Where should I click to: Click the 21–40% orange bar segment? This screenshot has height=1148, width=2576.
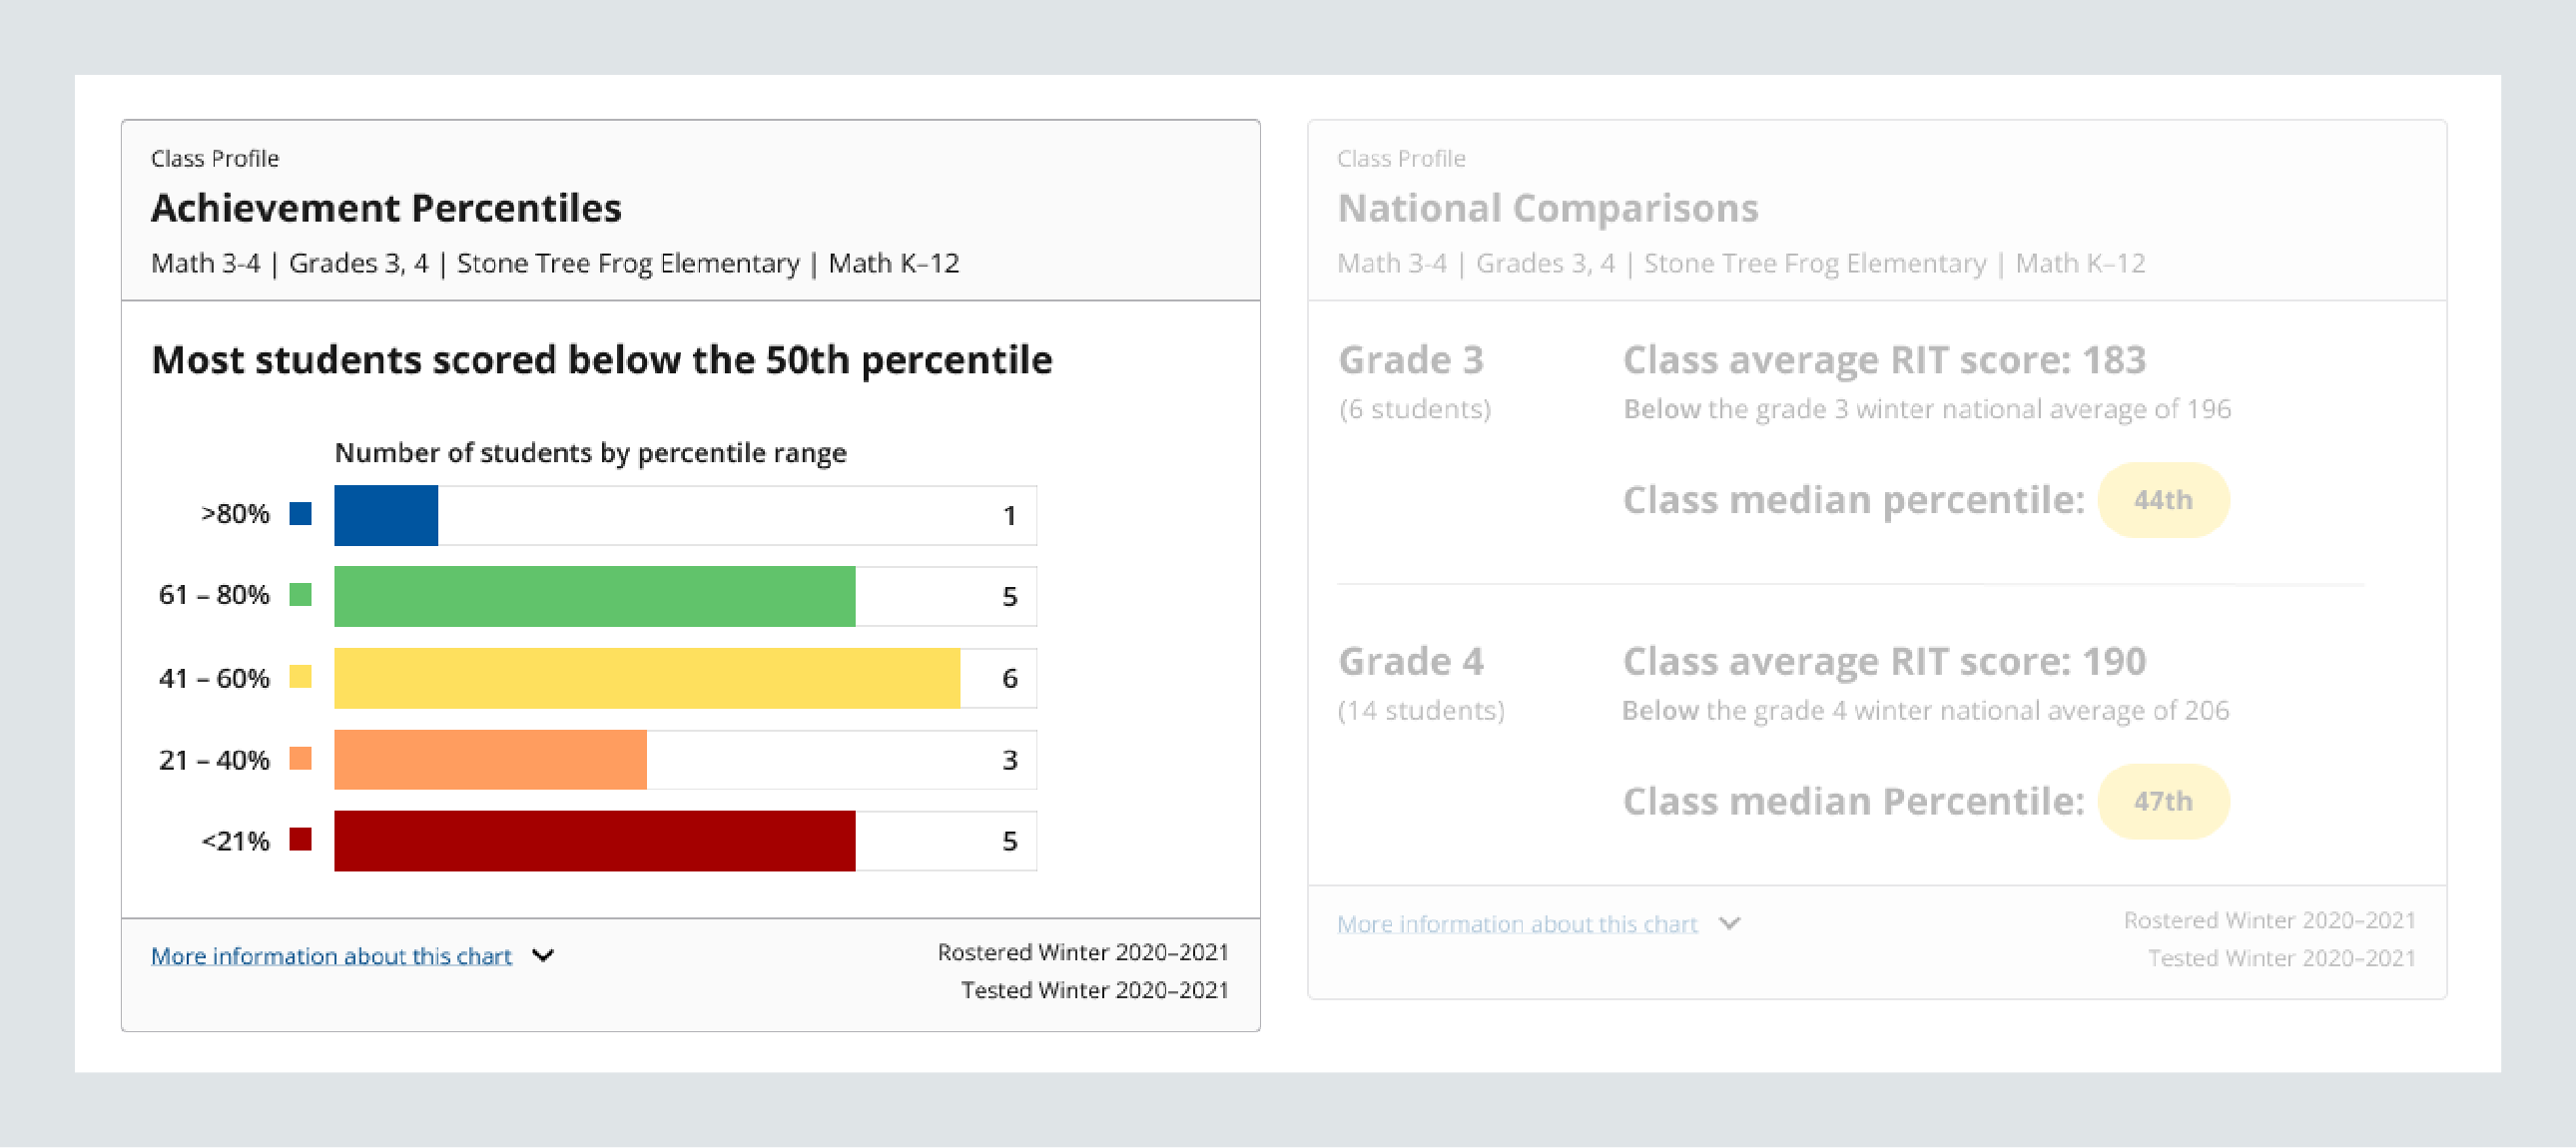(x=490, y=760)
